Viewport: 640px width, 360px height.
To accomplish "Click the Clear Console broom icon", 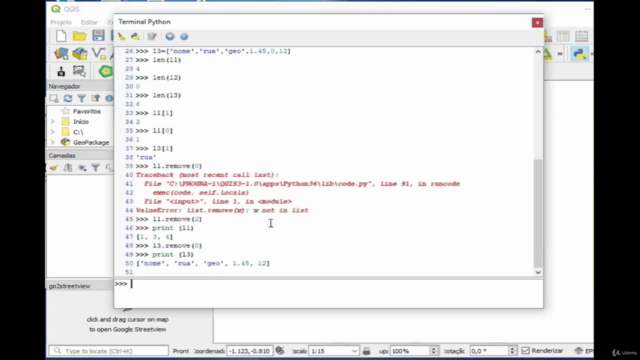I will 122,36.
